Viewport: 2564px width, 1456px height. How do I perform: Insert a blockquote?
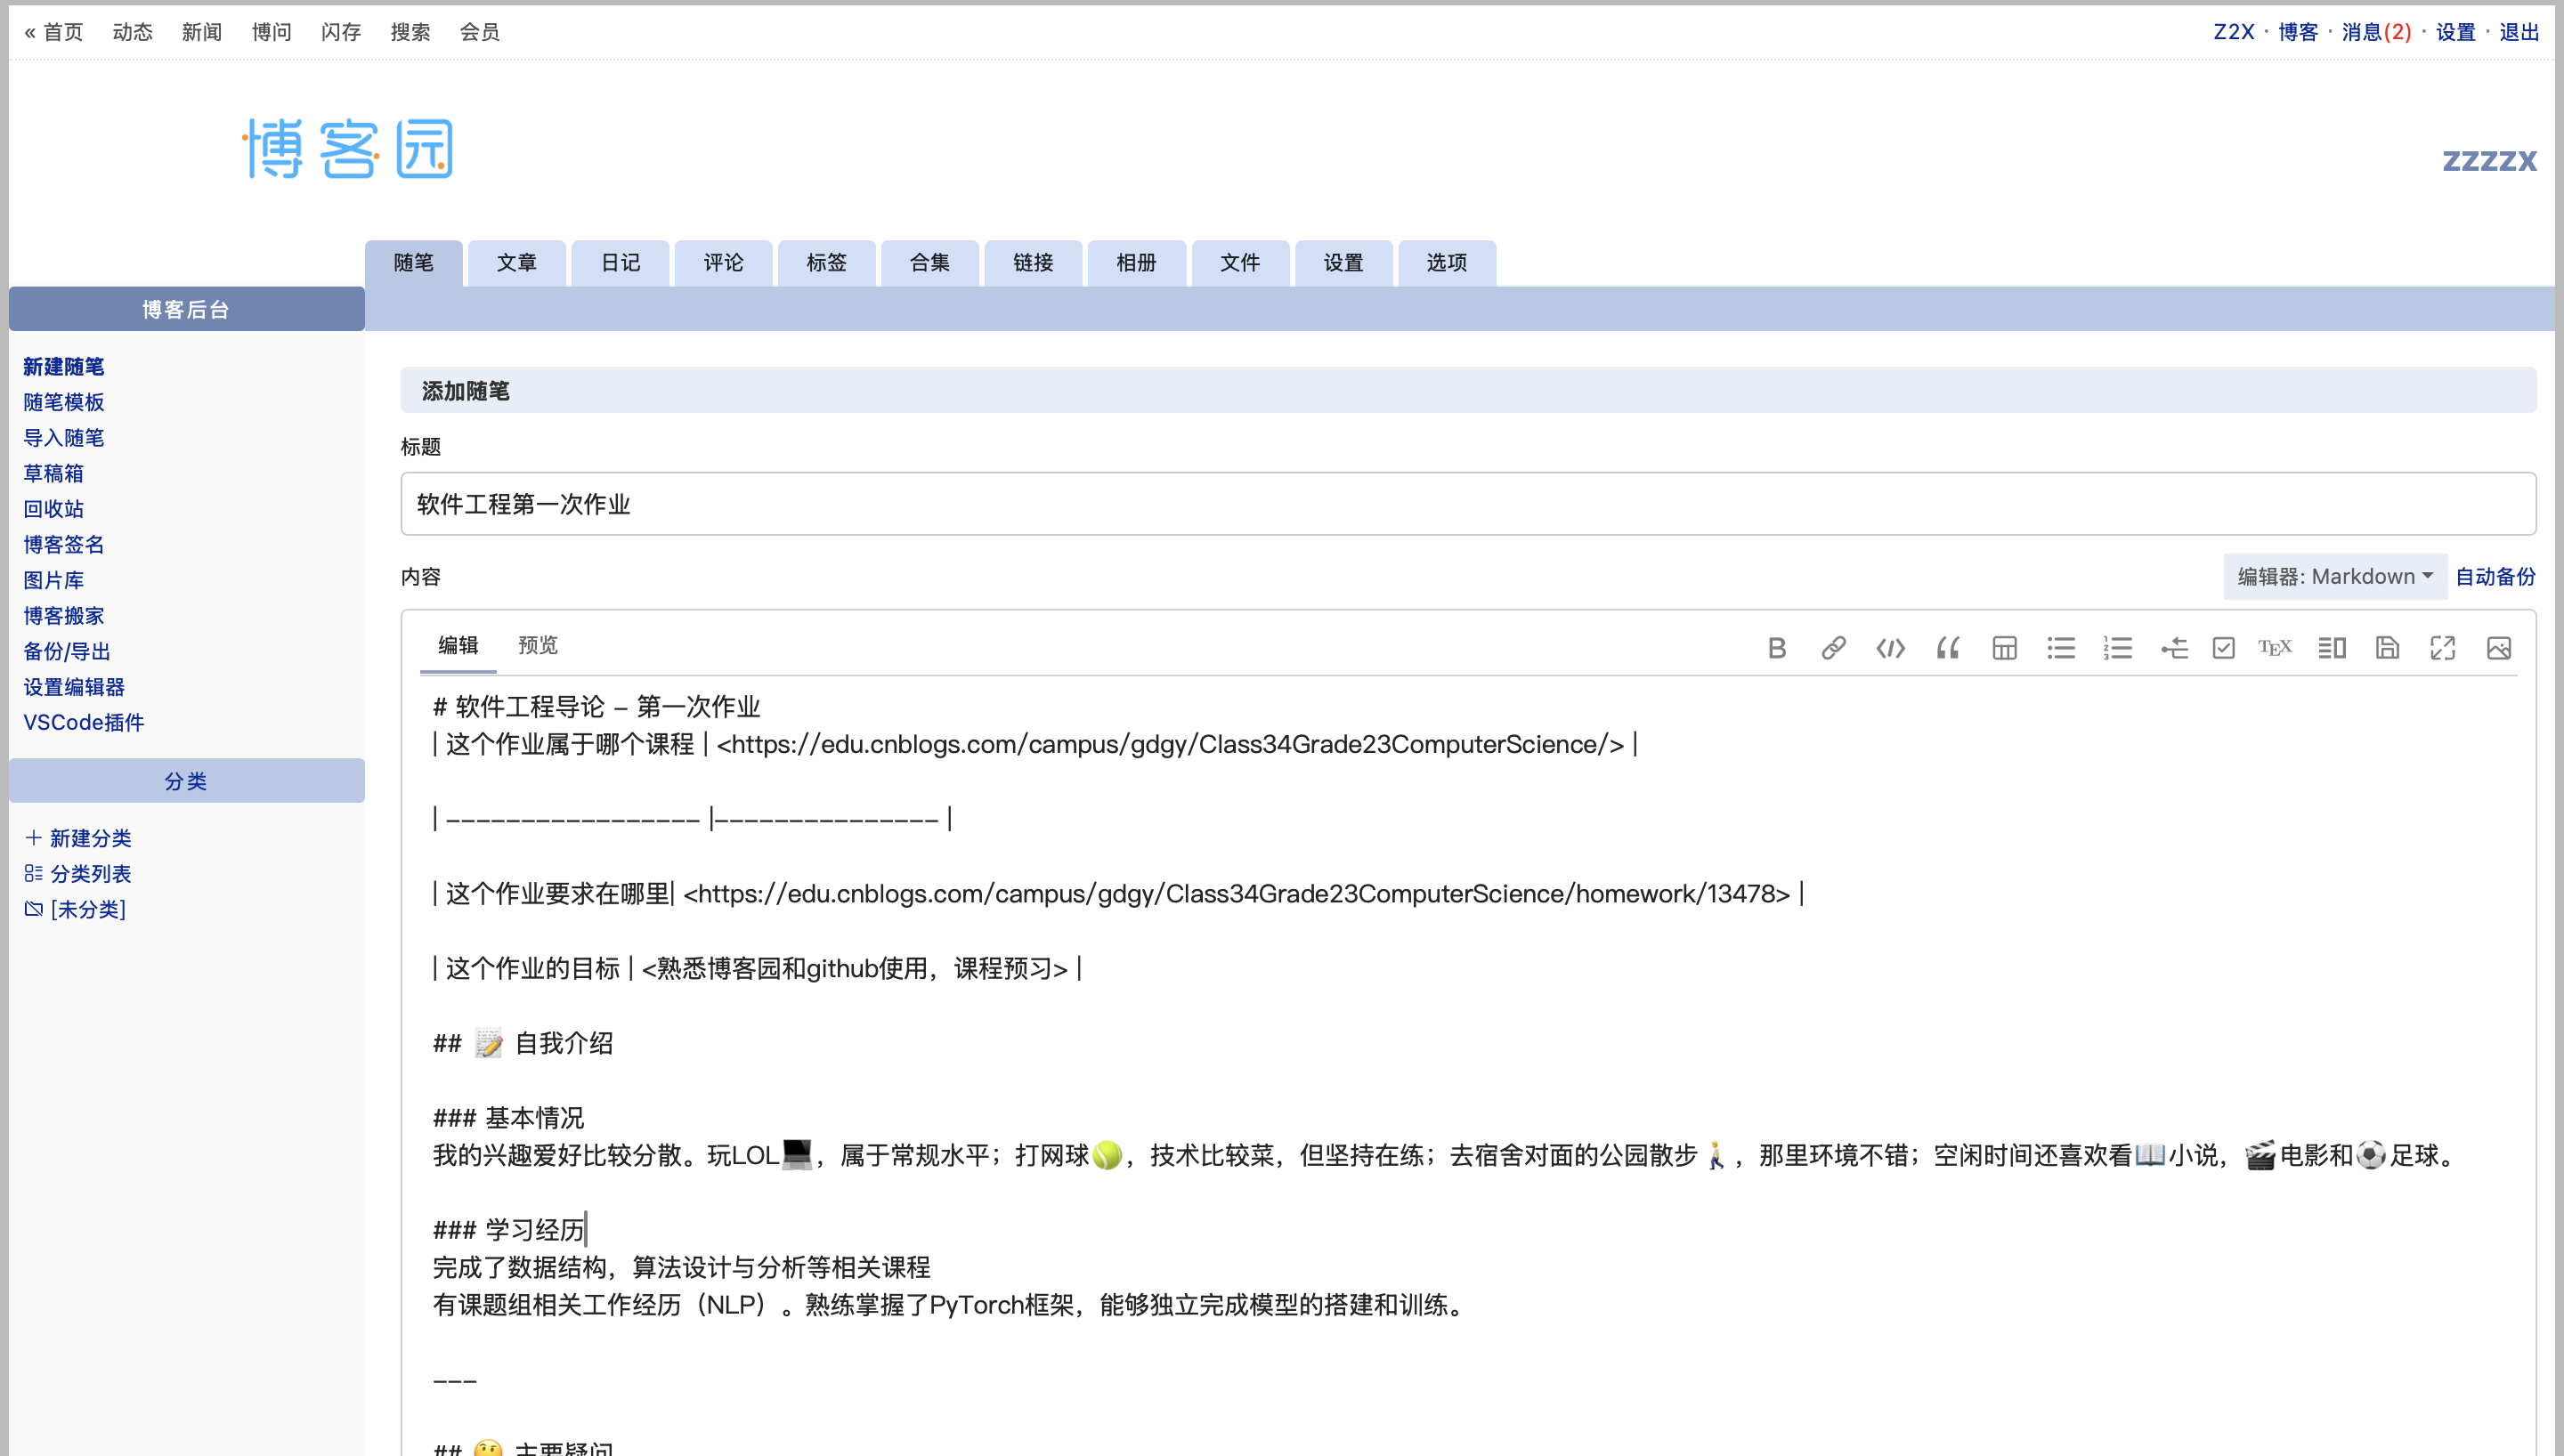tap(1947, 648)
